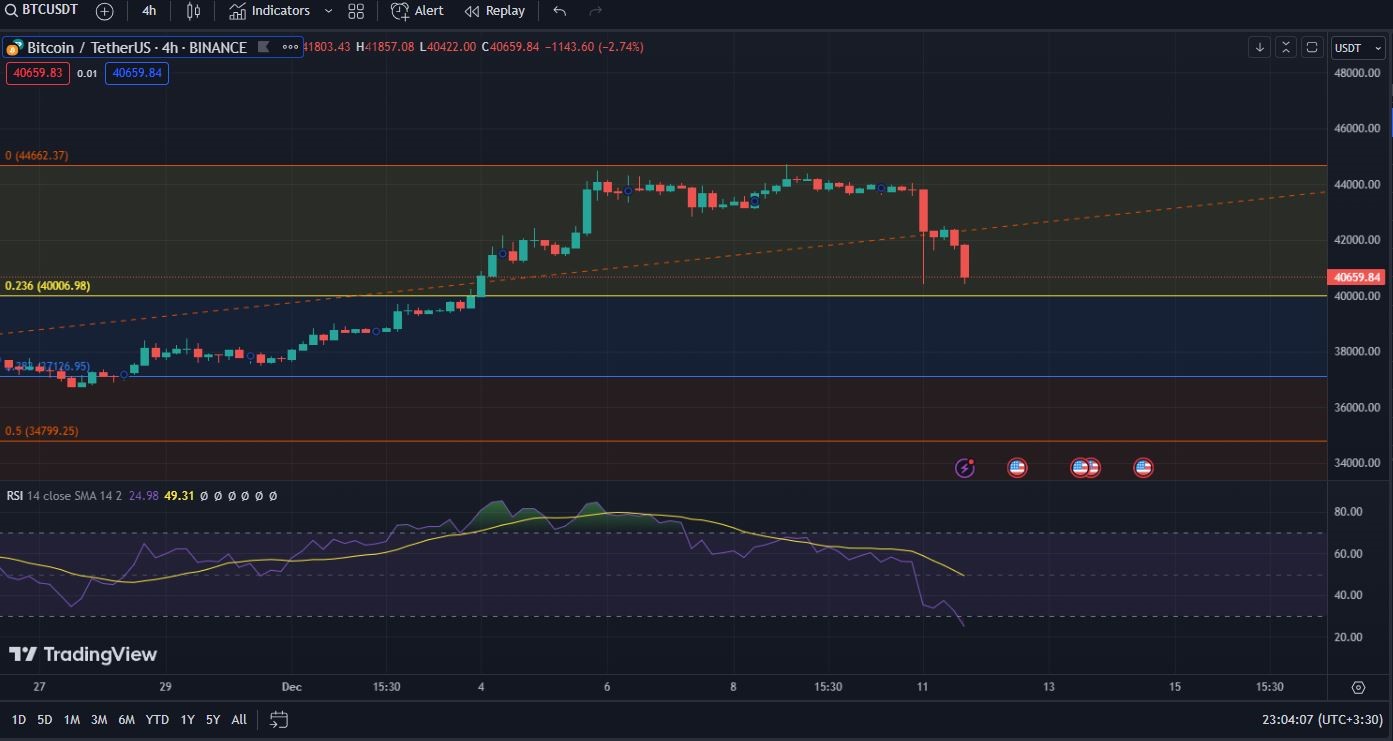
Task: Toggle maximize chart pane button
Action: coord(1312,47)
